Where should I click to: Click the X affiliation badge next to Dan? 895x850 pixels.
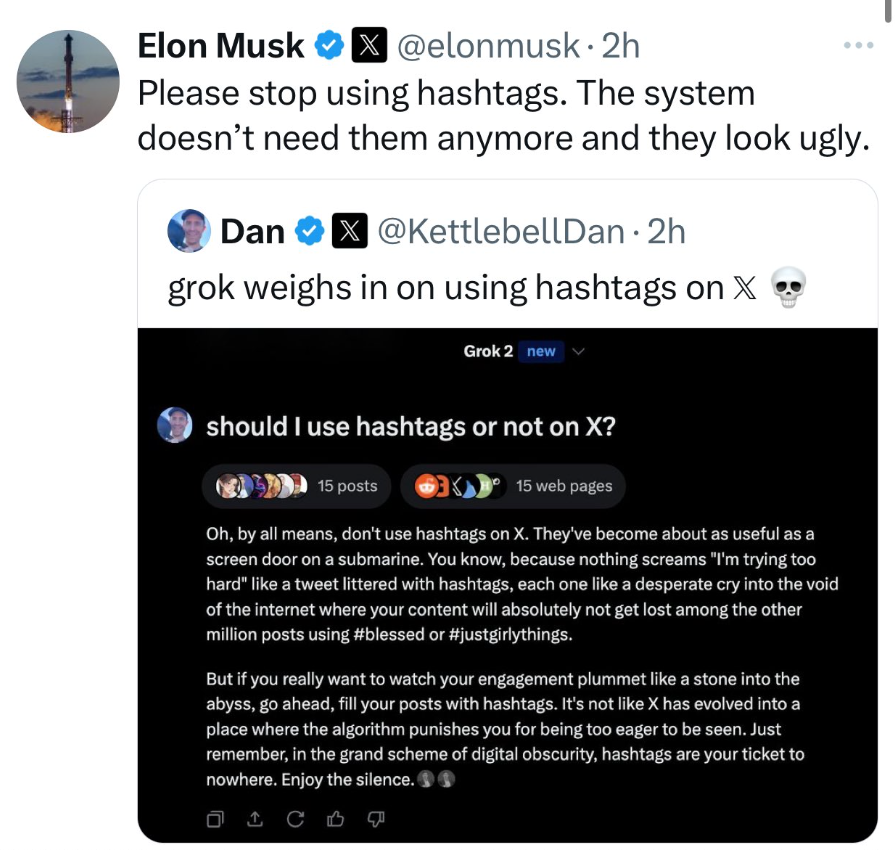coord(349,231)
